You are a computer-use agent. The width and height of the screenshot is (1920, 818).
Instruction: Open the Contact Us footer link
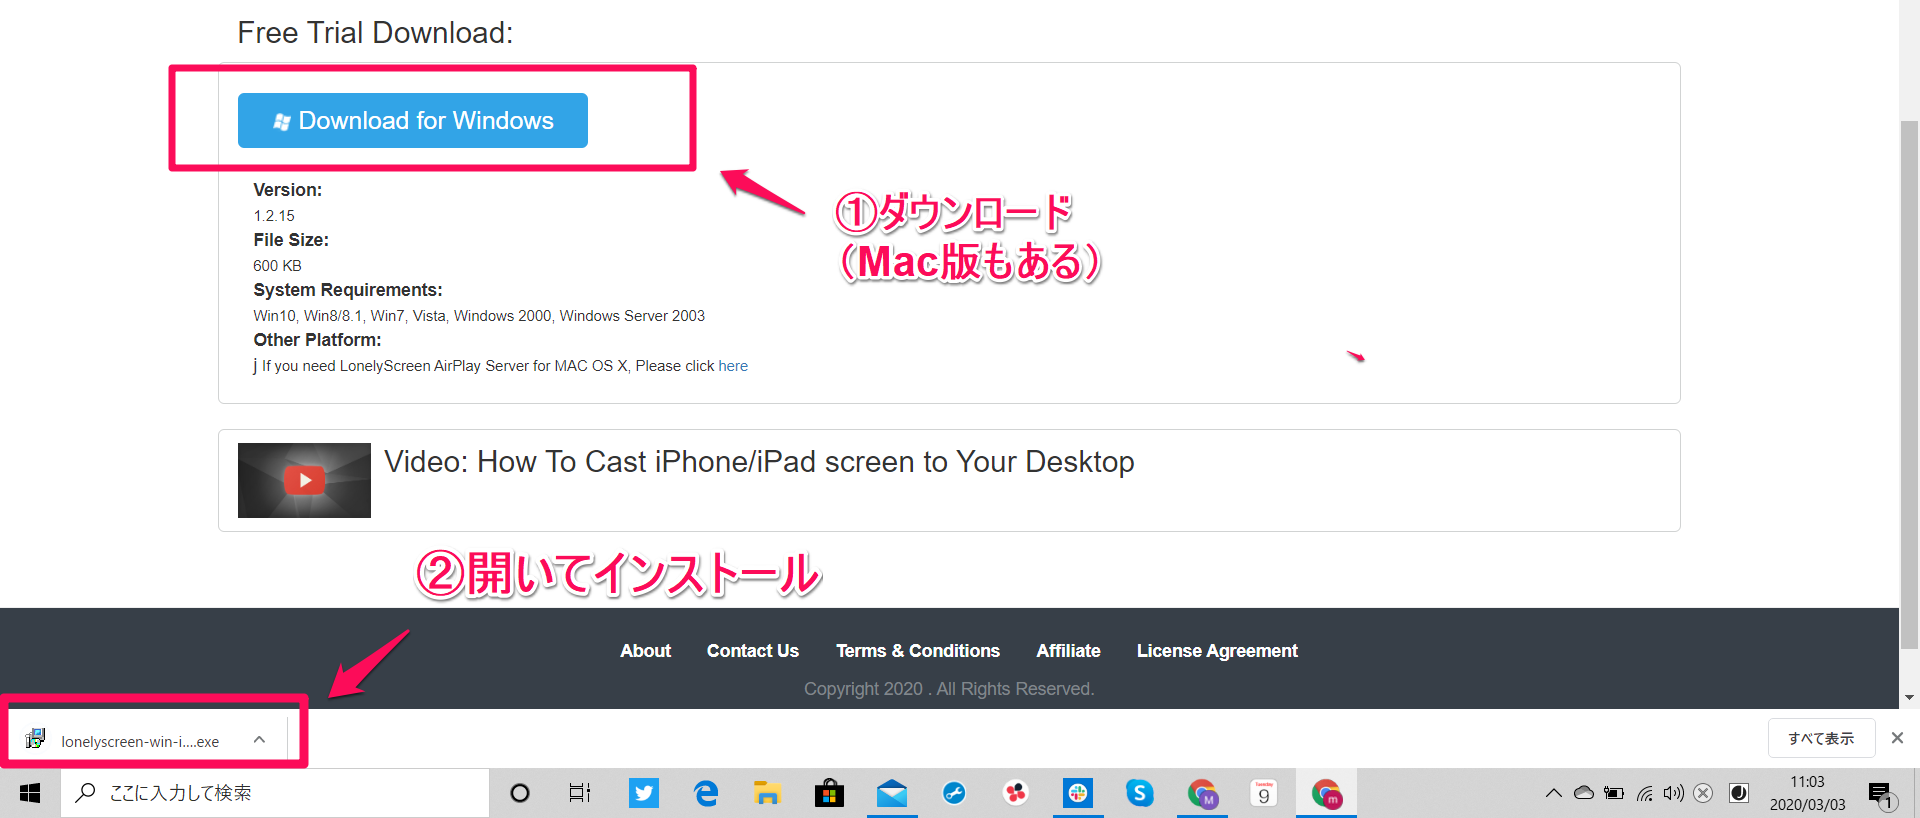click(753, 651)
